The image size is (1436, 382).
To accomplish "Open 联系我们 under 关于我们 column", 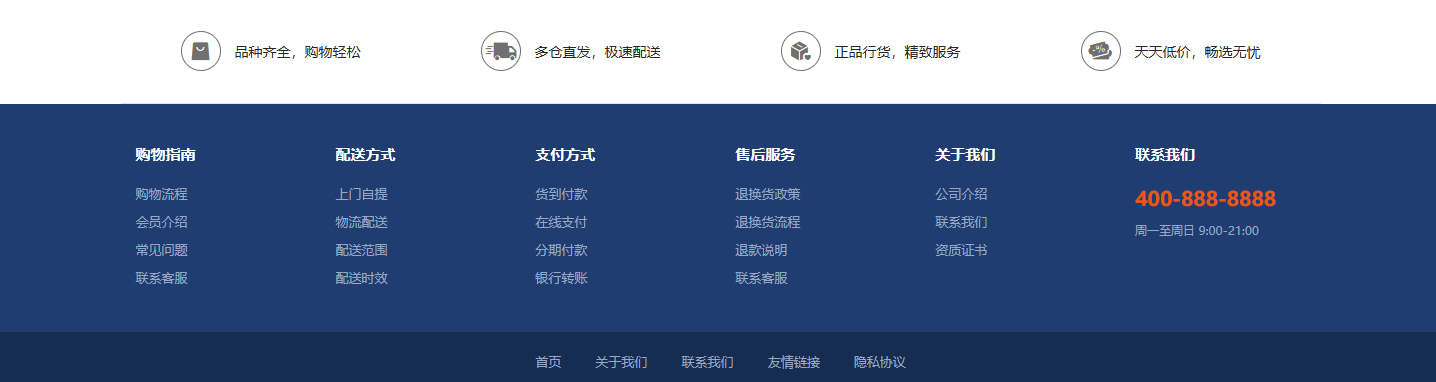I will tap(962, 222).
